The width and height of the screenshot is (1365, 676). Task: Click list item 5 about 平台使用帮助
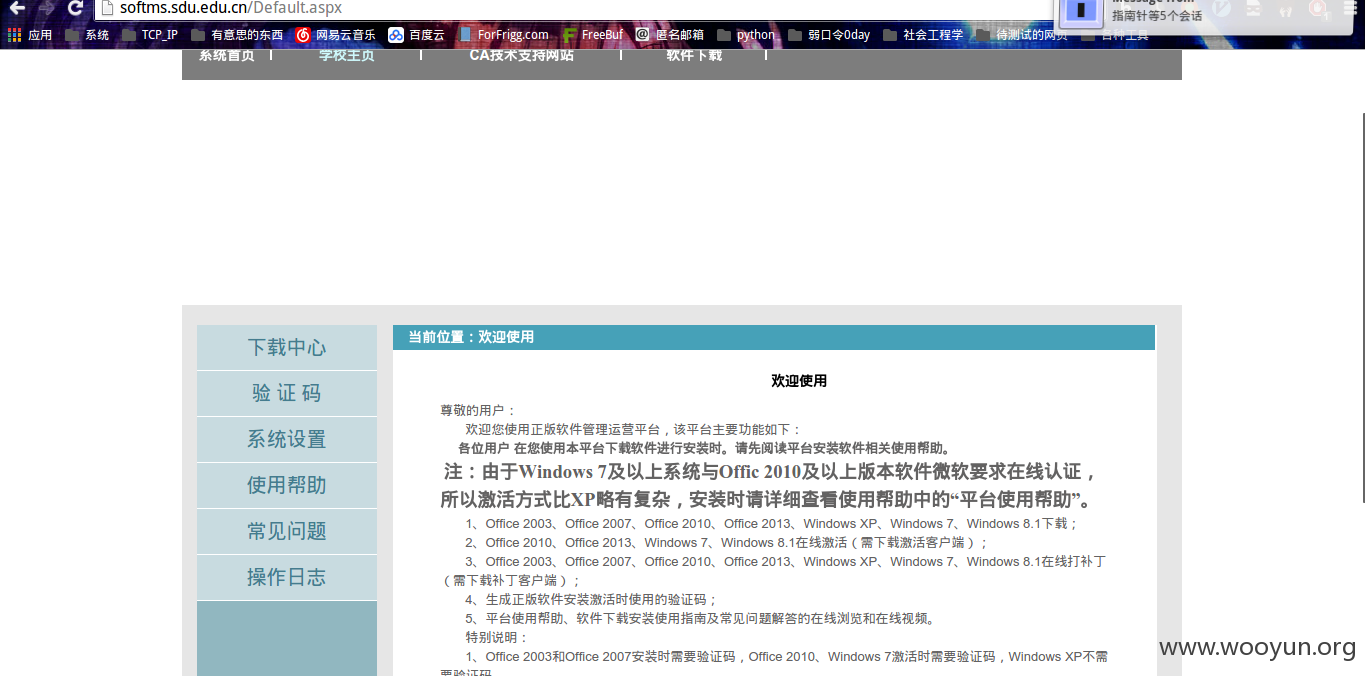[700, 618]
